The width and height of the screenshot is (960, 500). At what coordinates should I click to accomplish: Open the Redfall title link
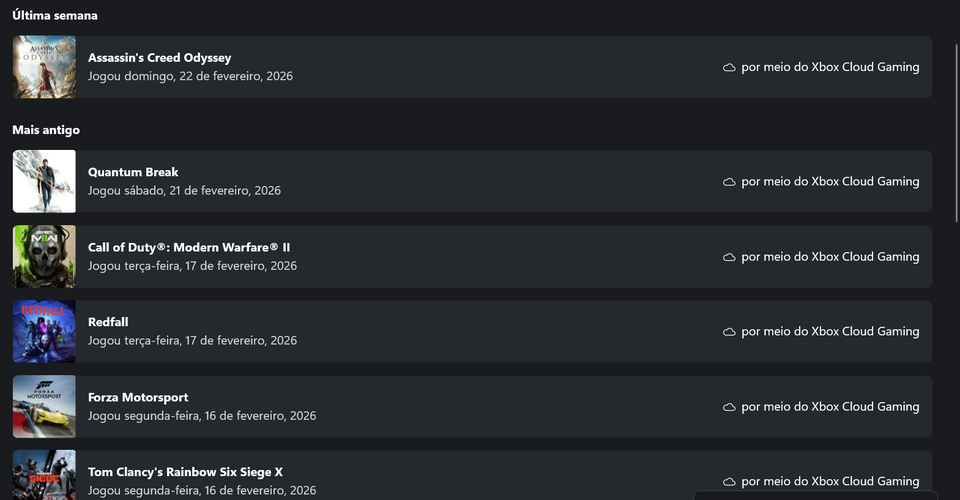tap(108, 322)
